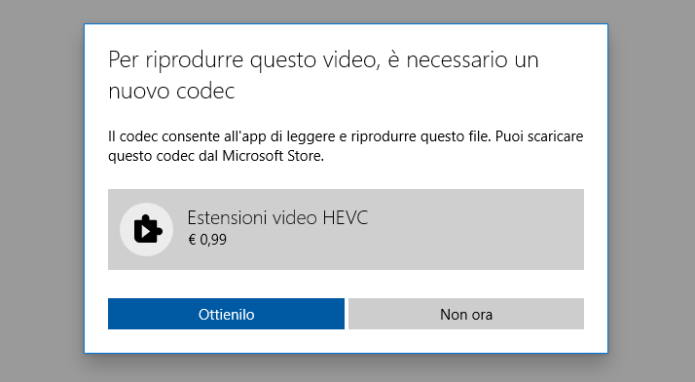
Task: Click the words "nuovo codec" in the heading
Action: (172, 91)
